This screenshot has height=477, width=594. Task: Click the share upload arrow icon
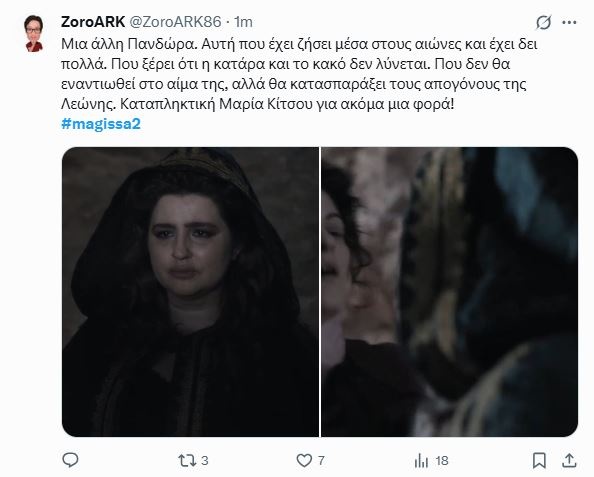pos(569,461)
